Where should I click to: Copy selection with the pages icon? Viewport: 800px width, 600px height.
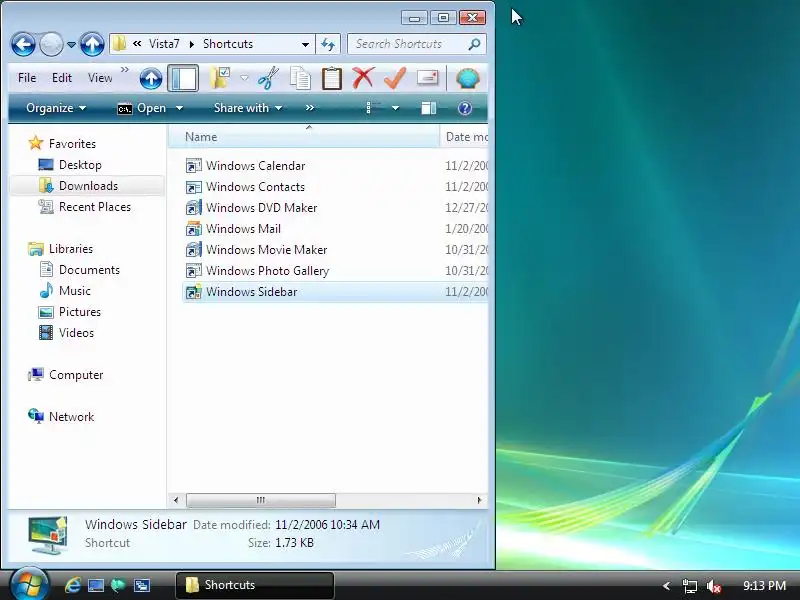(301, 79)
